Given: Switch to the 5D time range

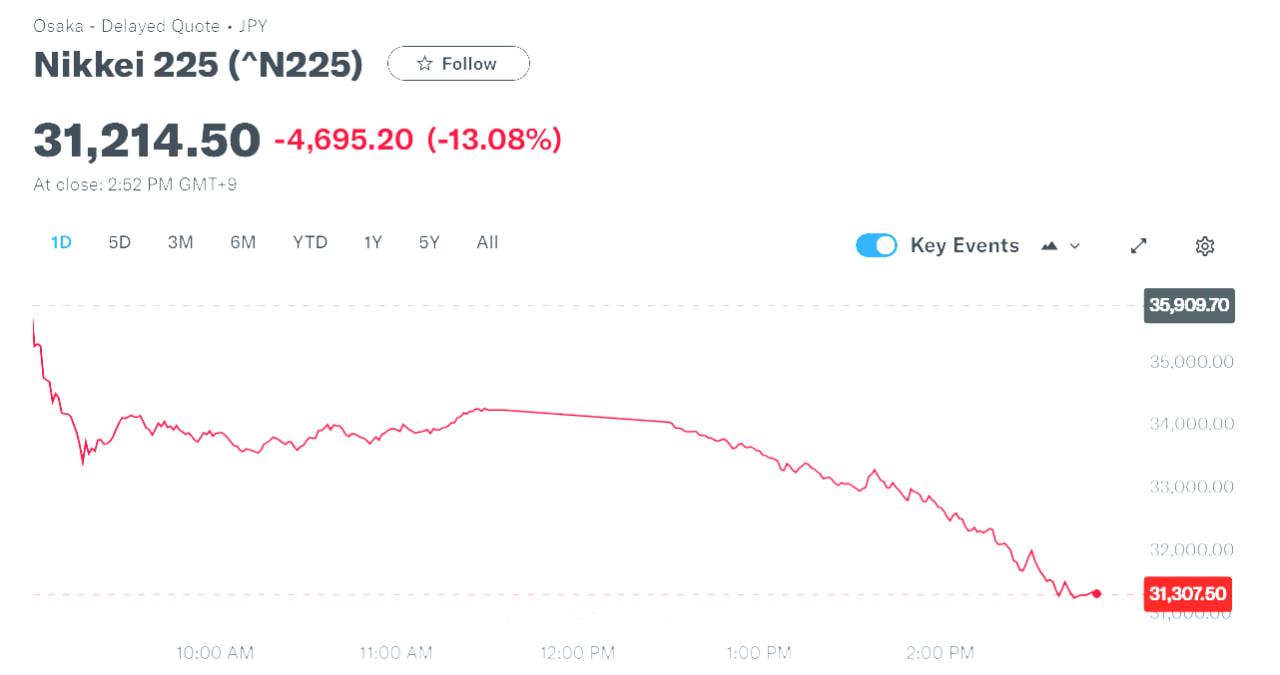Looking at the screenshot, I should pyautogui.click(x=120, y=242).
